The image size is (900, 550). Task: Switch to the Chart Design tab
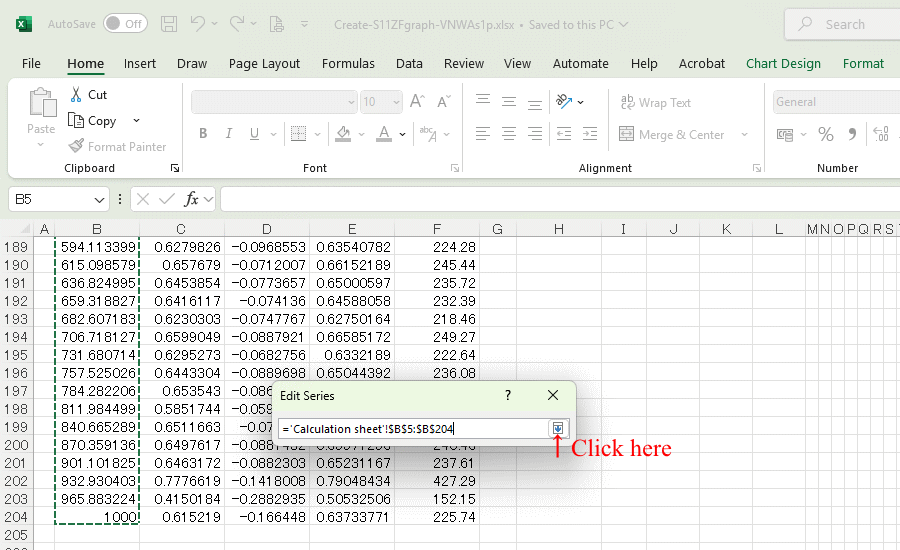783,64
